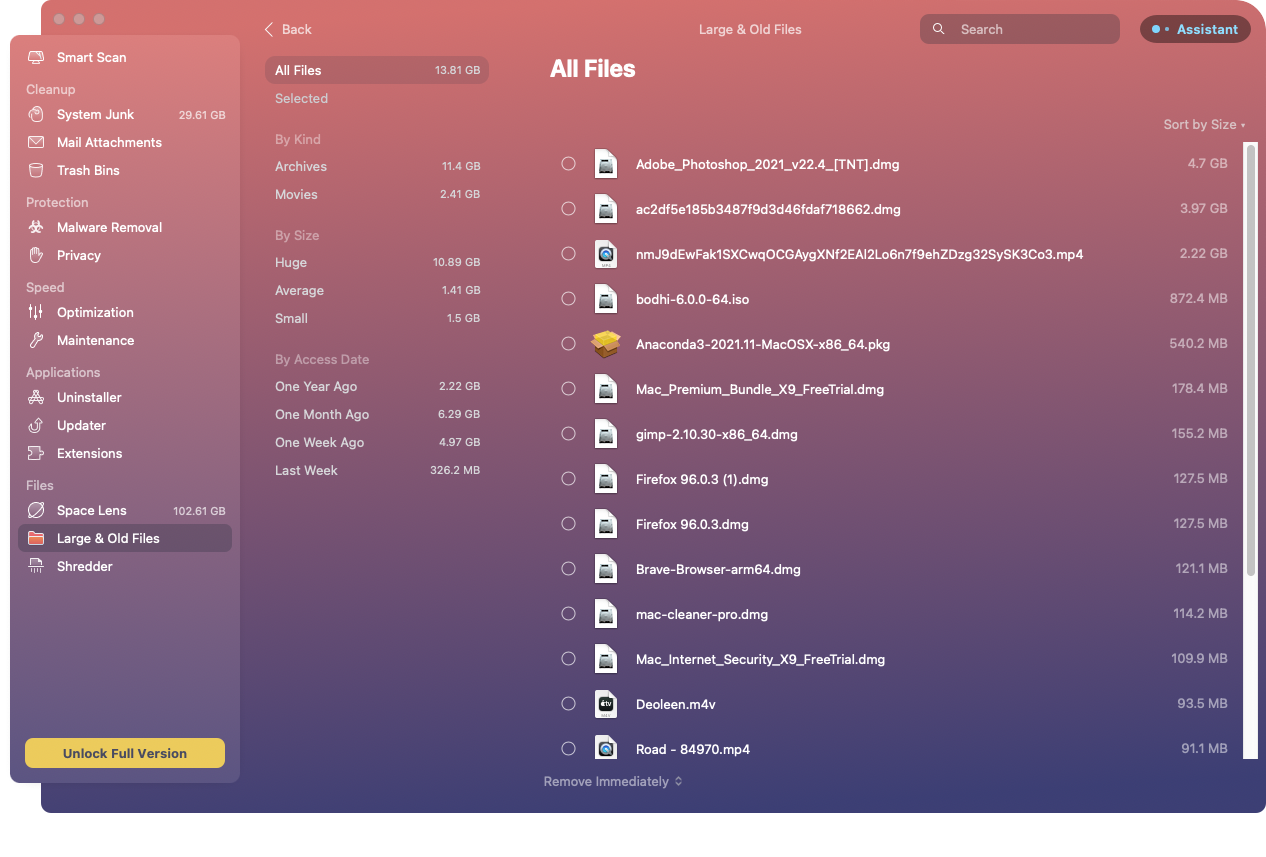
Task: Filter by Small size
Action: [x=377, y=319]
